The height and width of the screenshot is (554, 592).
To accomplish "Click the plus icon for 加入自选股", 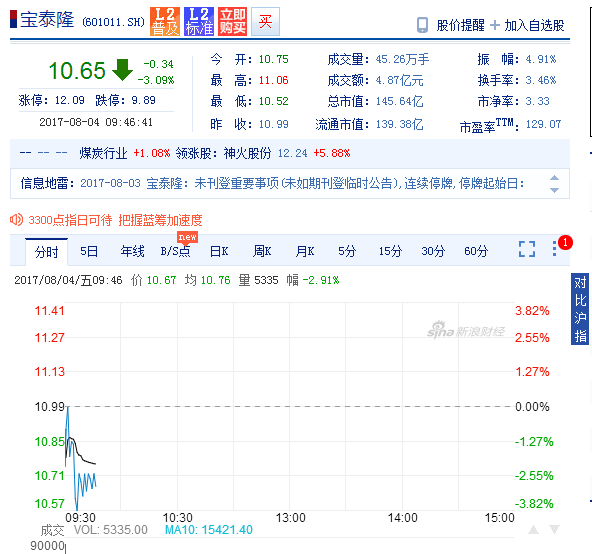I will coord(495,25).
